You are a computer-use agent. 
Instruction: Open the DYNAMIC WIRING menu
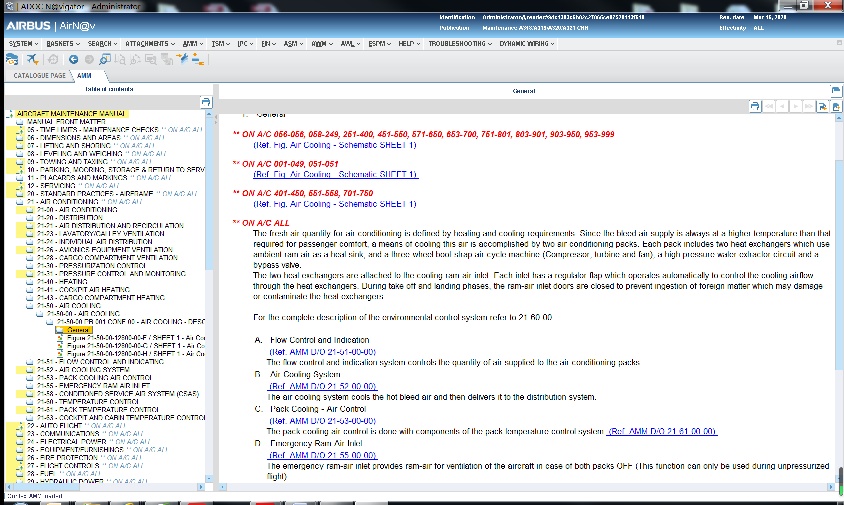coord(526,44)
